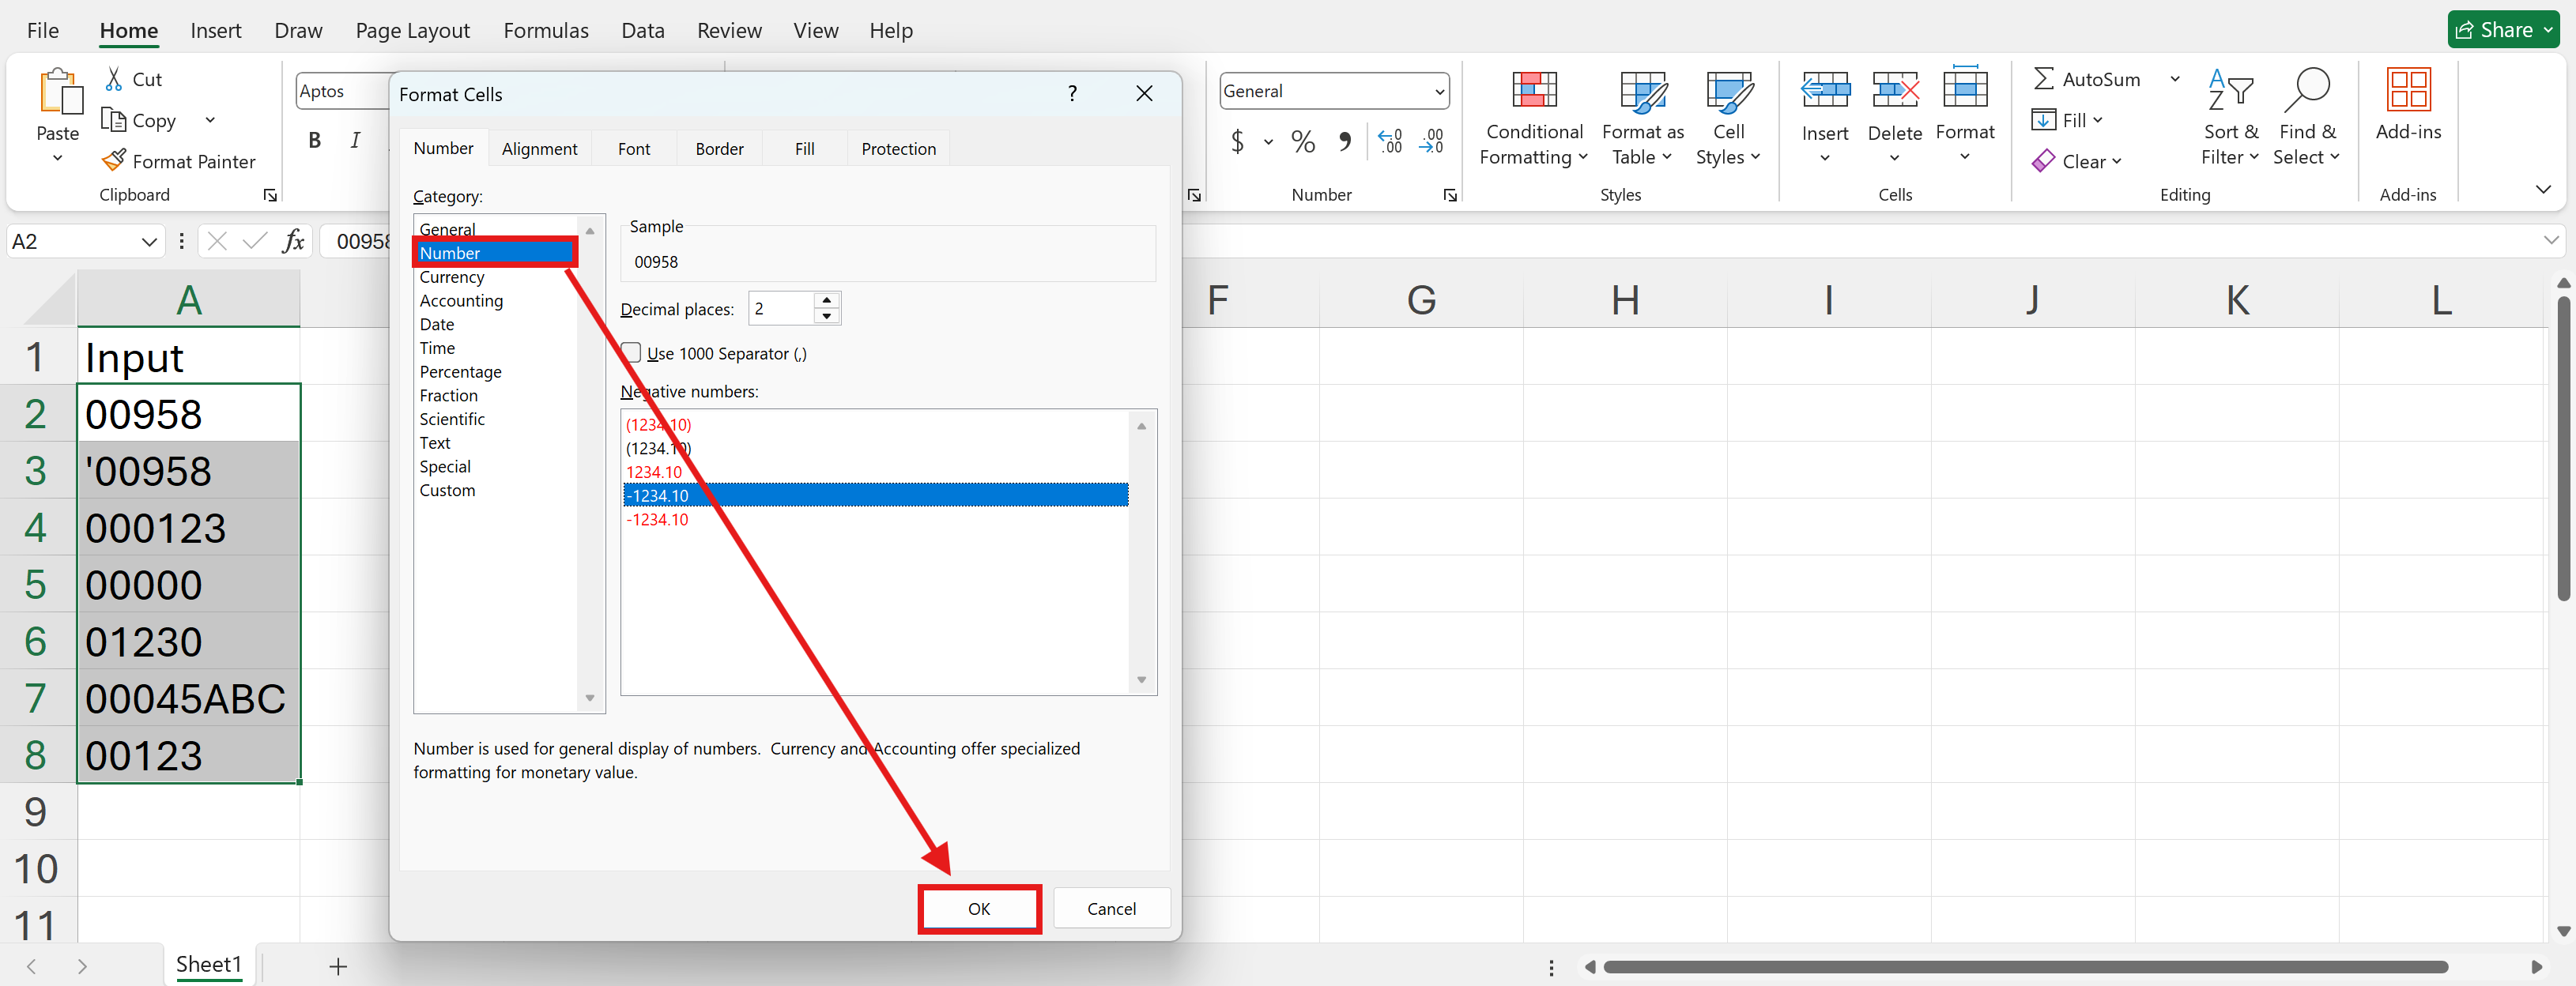The width and height of the screenshot is (2576, 986).
Task: Expand the AutoSum dropdown arrow
Action: [2174, 79]
